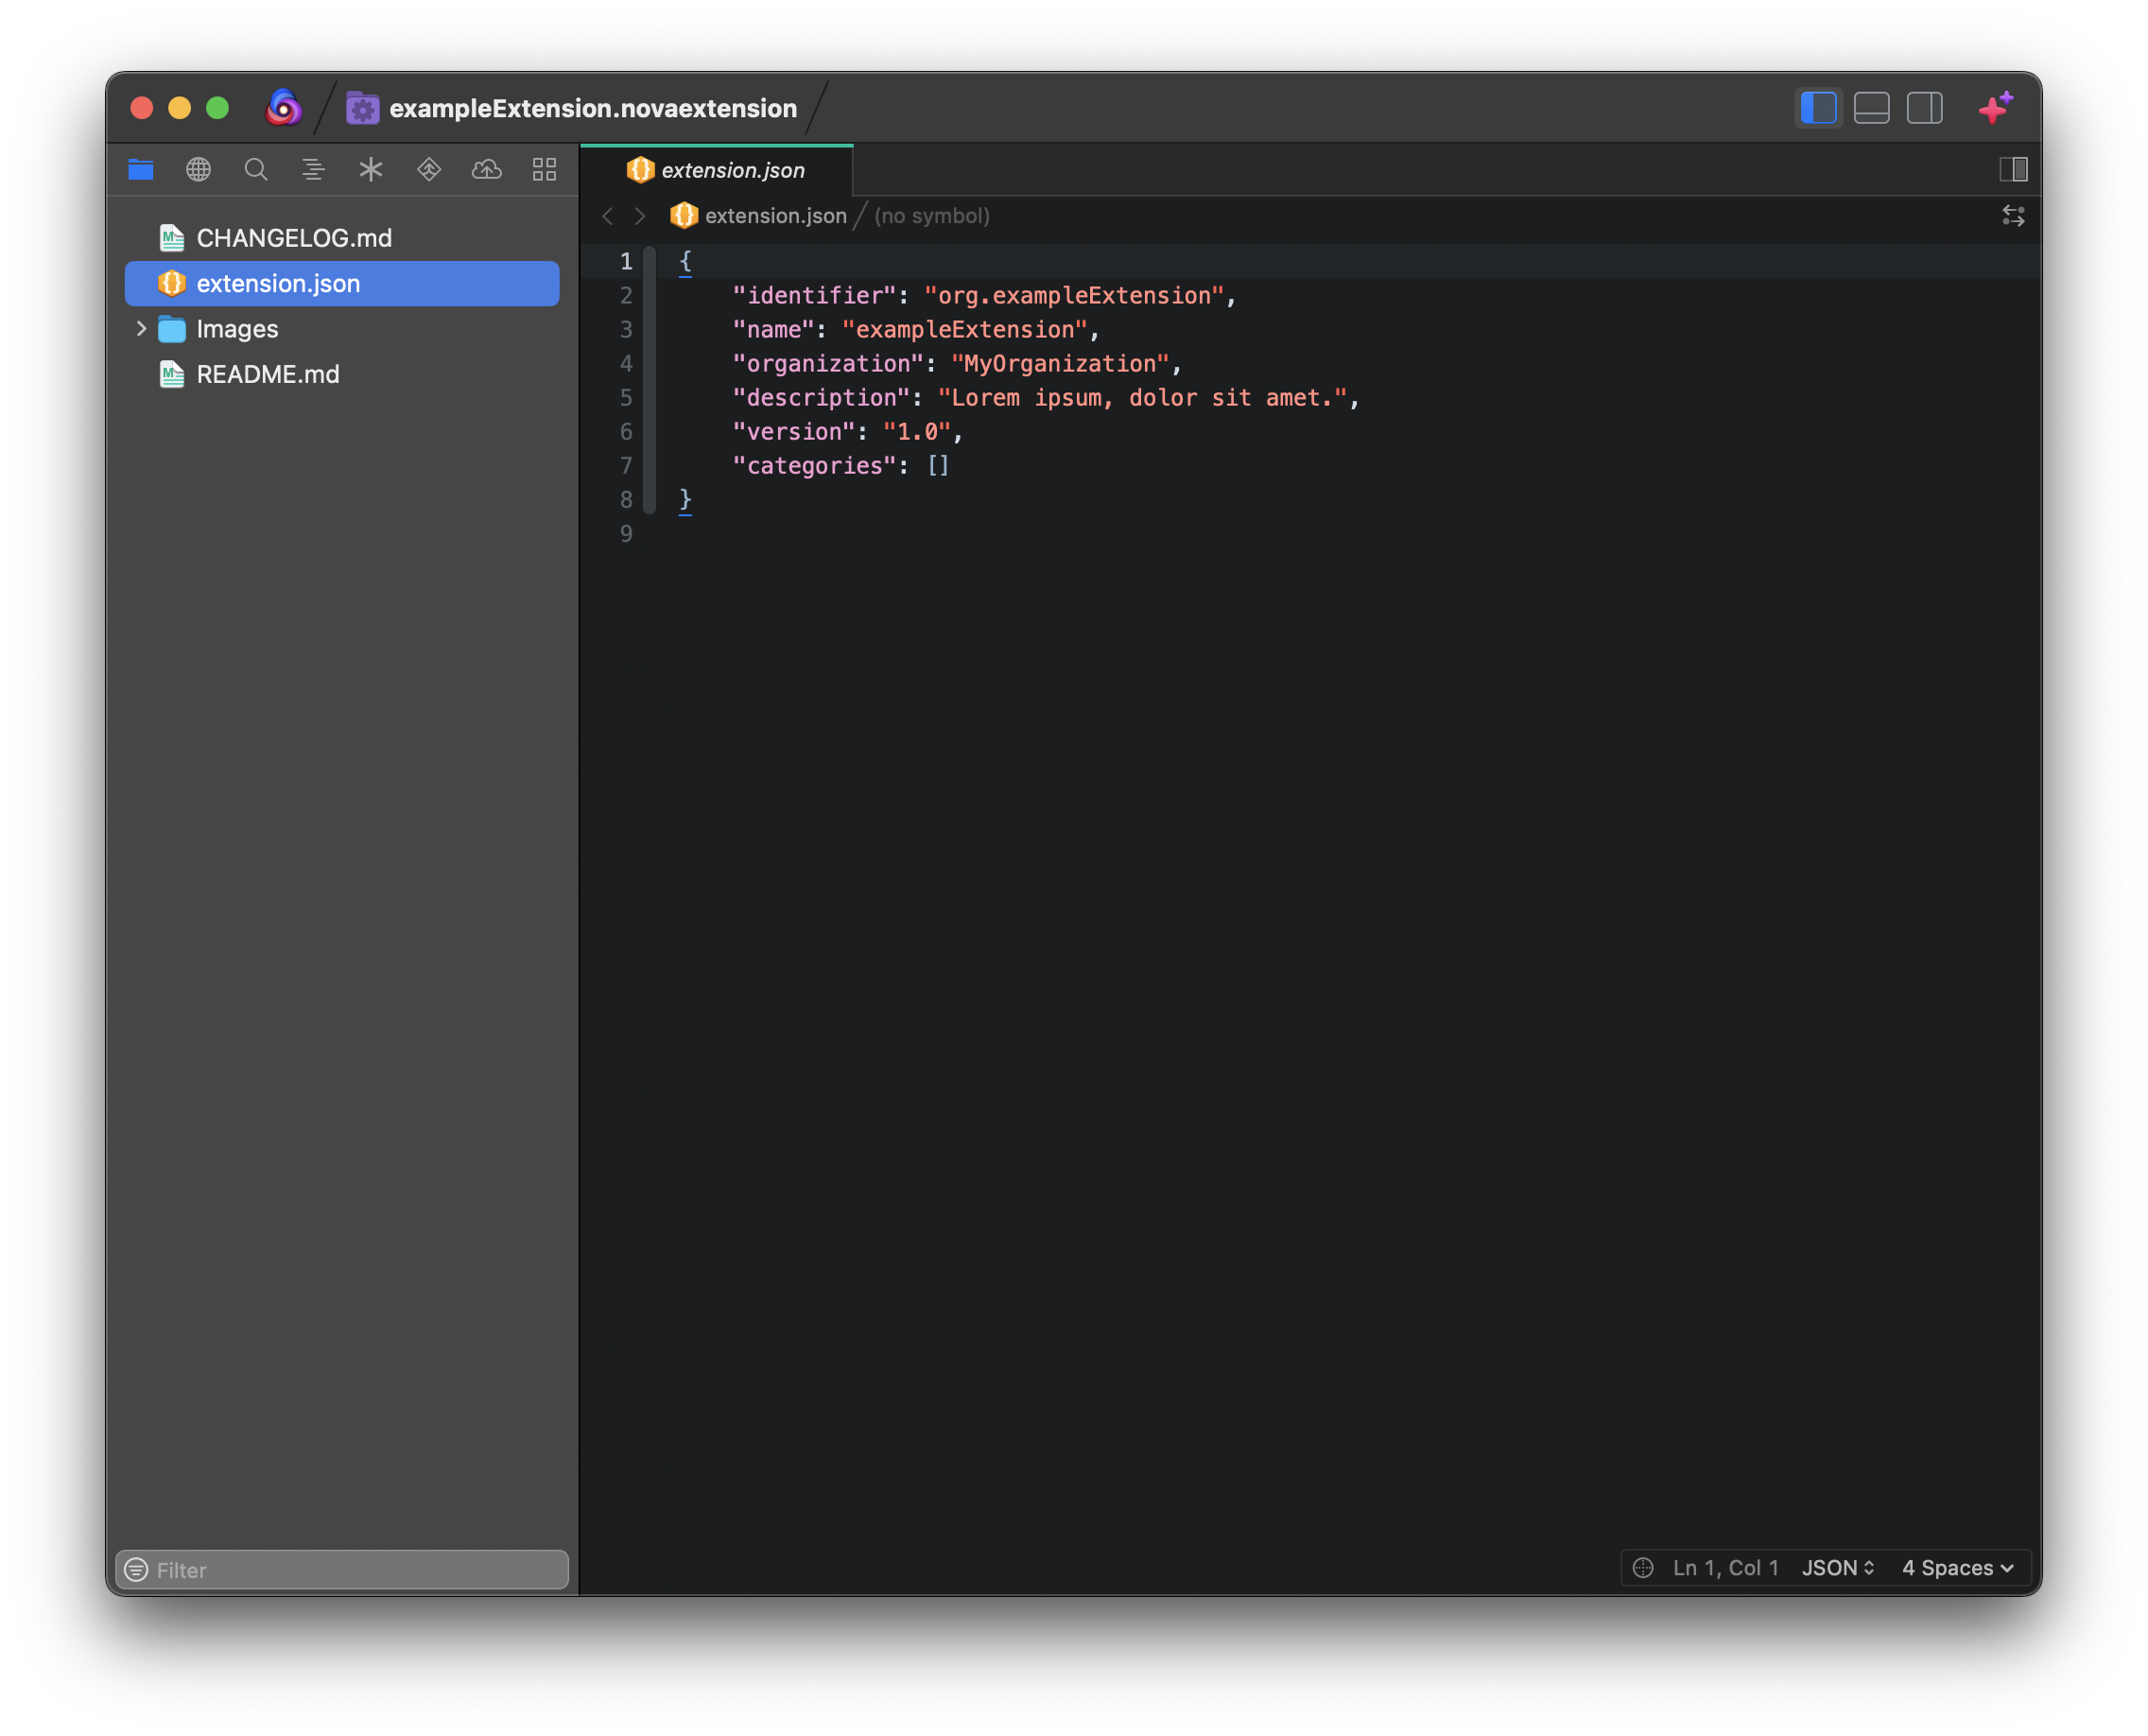Open the Clips asterisk sidebar pane

pyautogui.click(x=371, y=170)
